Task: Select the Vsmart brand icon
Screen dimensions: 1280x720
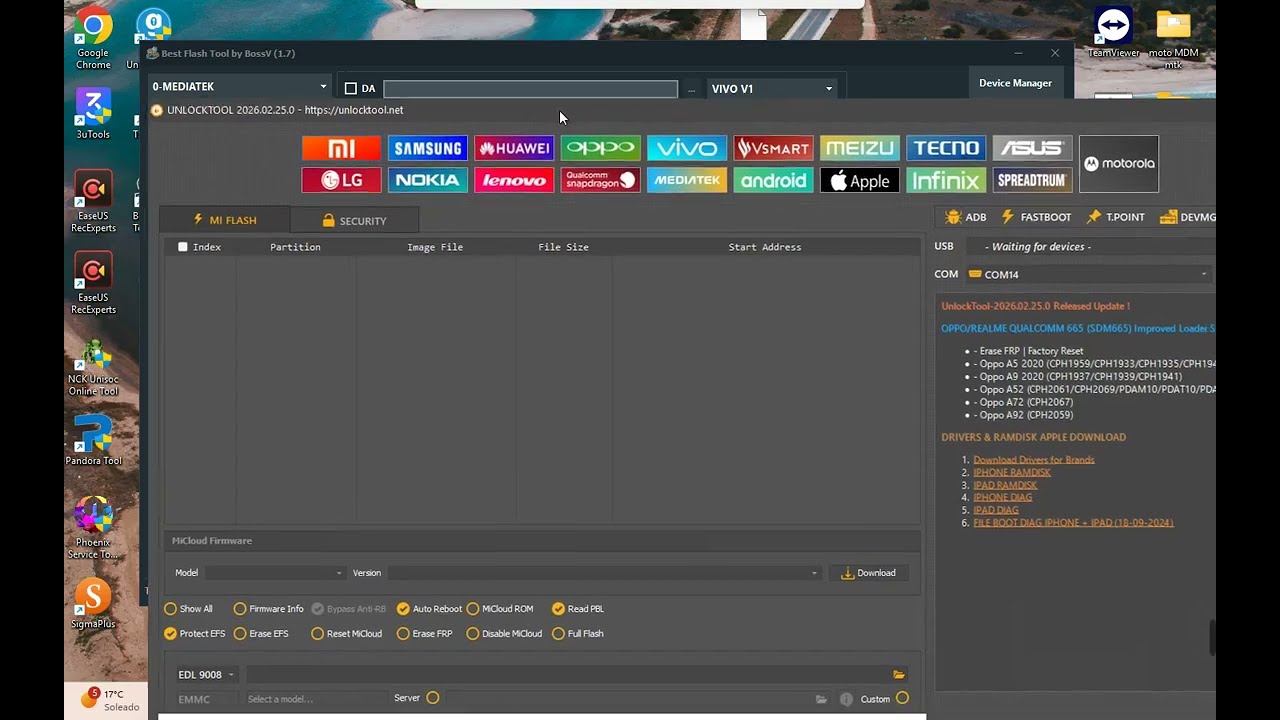Action: click(773, 148)
